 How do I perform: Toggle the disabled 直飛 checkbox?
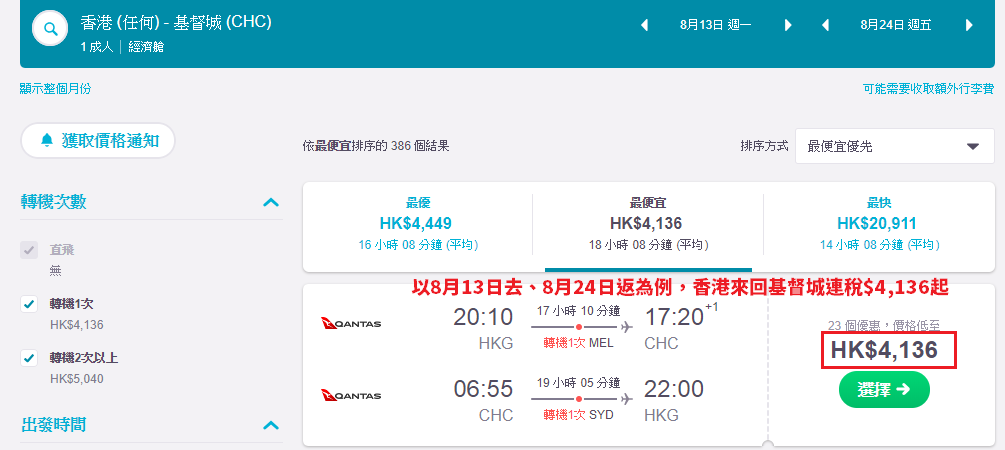coord(29,250)
